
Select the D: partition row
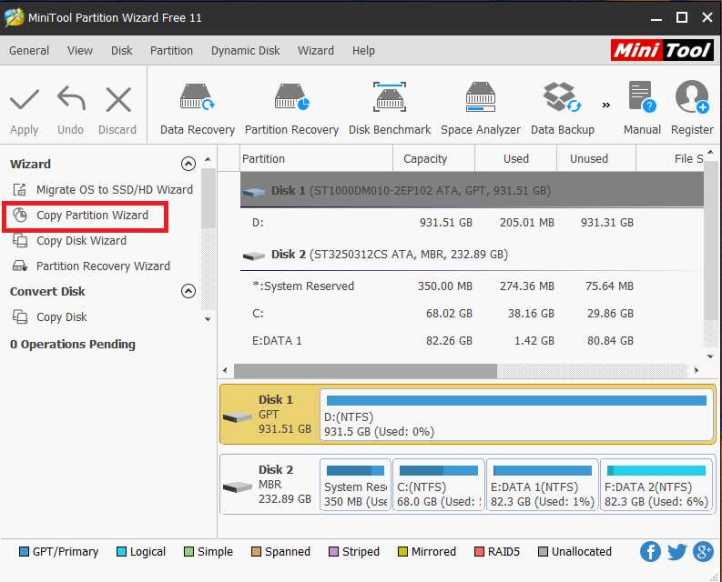pyautogui.click(x=472, y=222)
